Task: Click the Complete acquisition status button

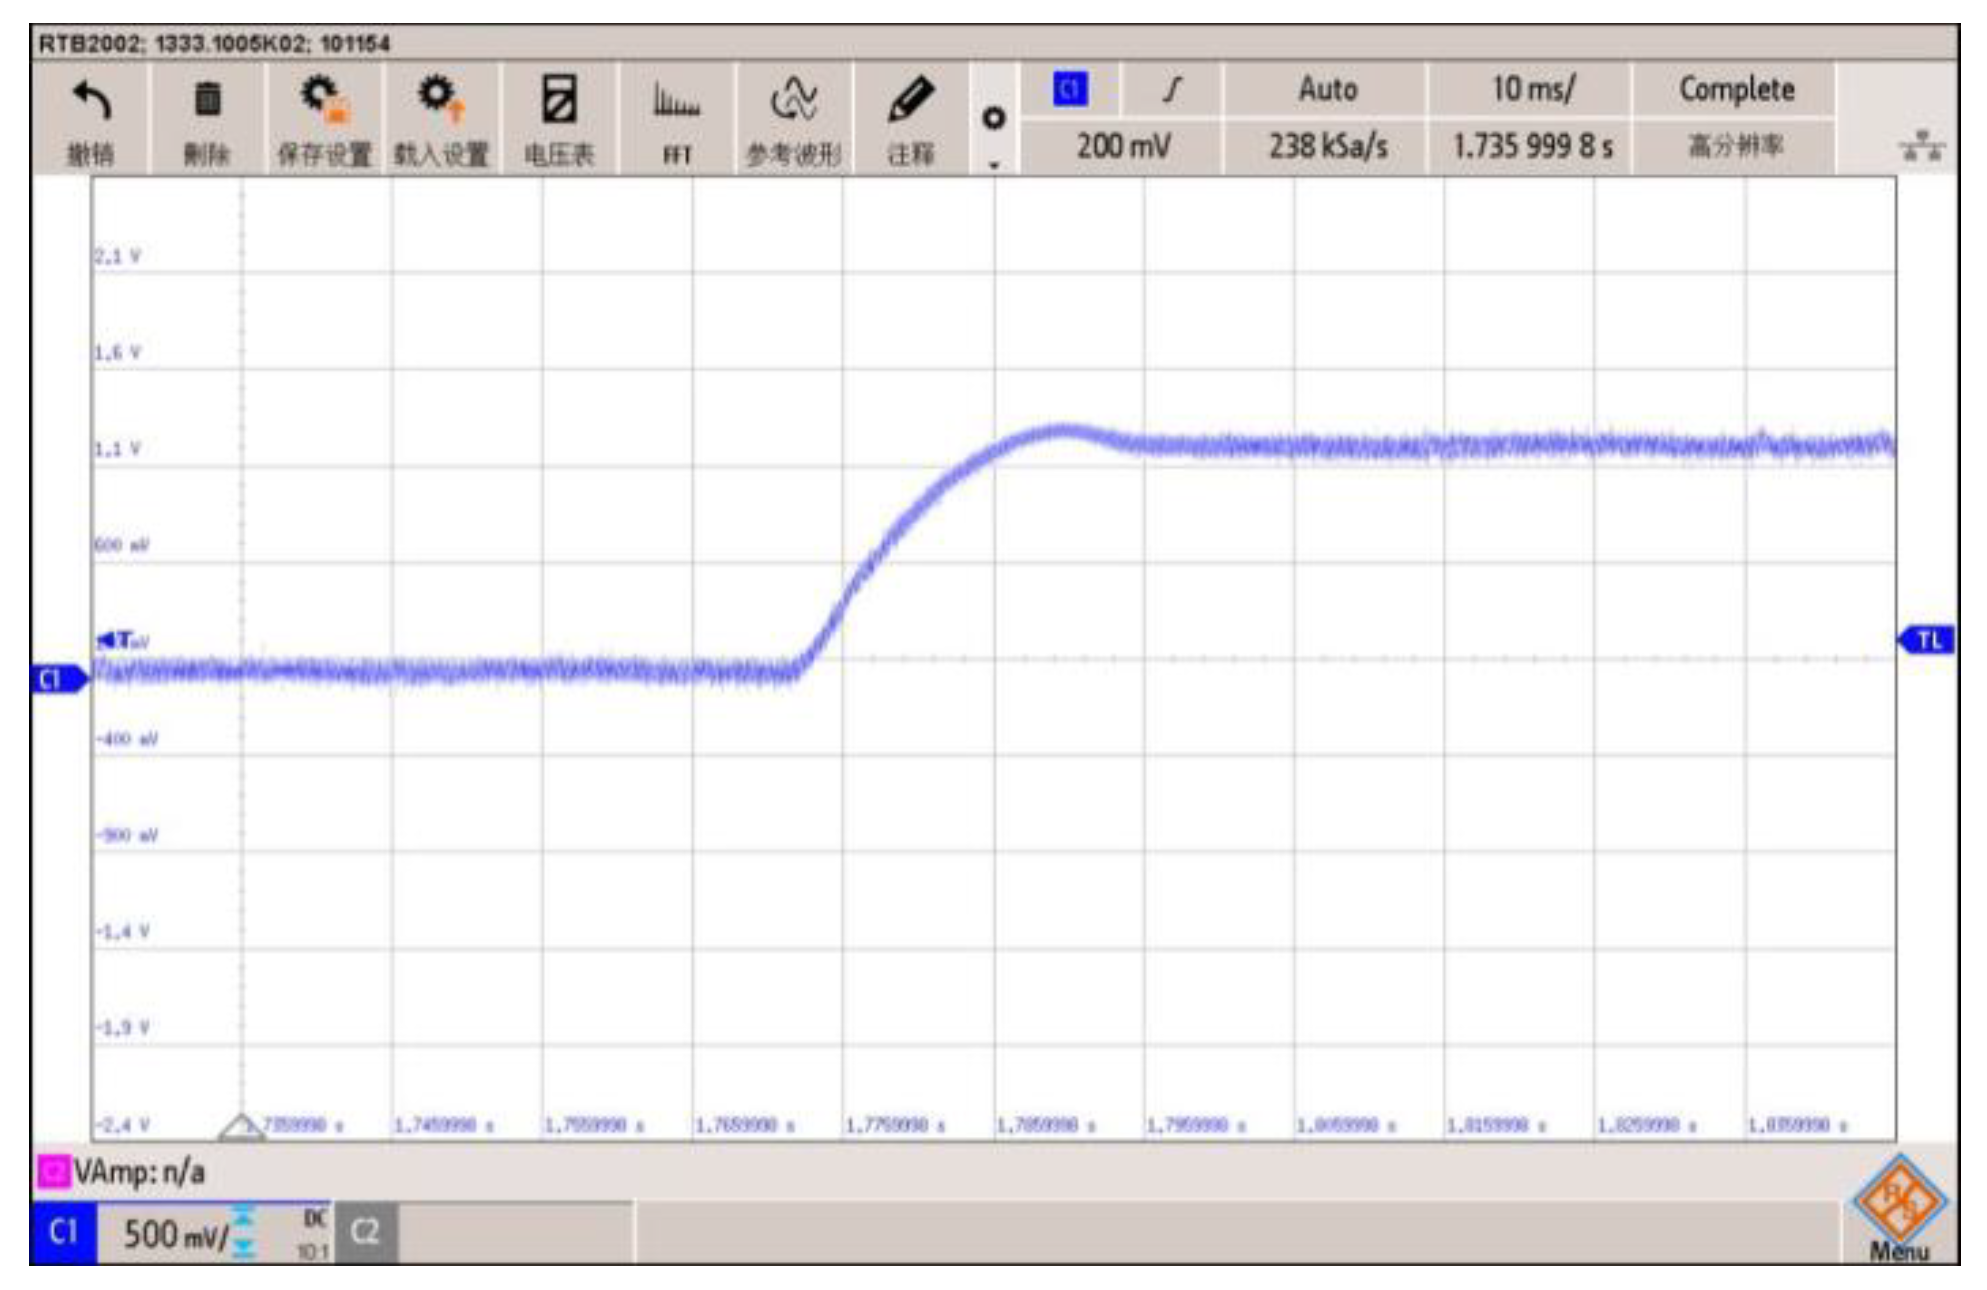Action: pyautogui.click(x=1736, y=90)
